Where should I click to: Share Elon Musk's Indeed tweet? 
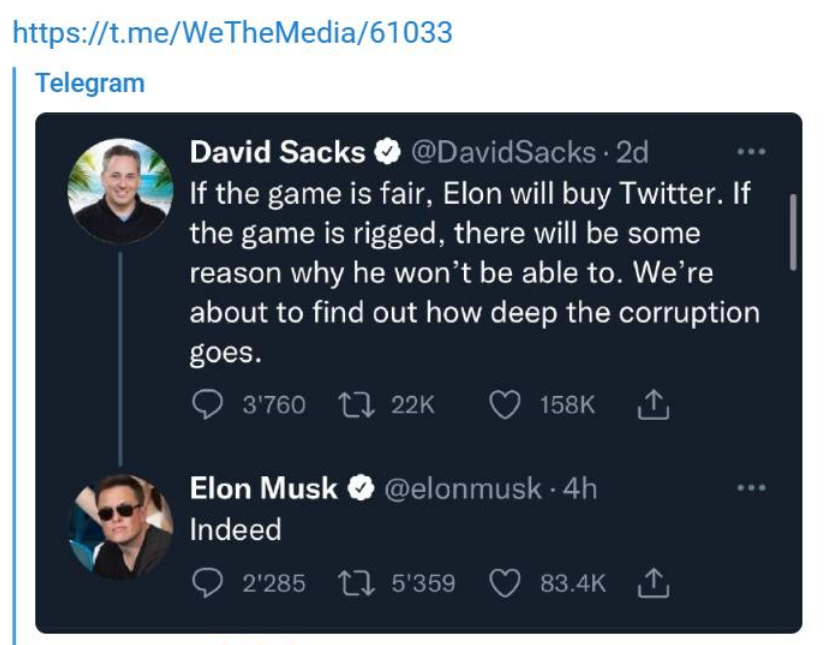650,581
